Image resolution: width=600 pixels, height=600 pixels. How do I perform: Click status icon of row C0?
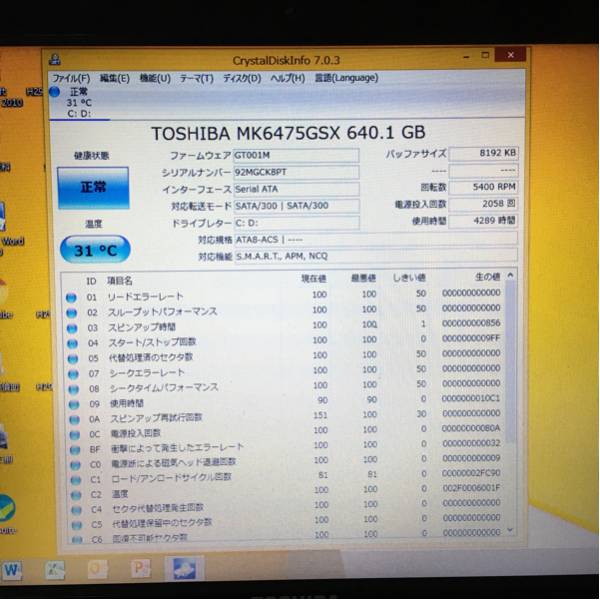click(75, 465)
